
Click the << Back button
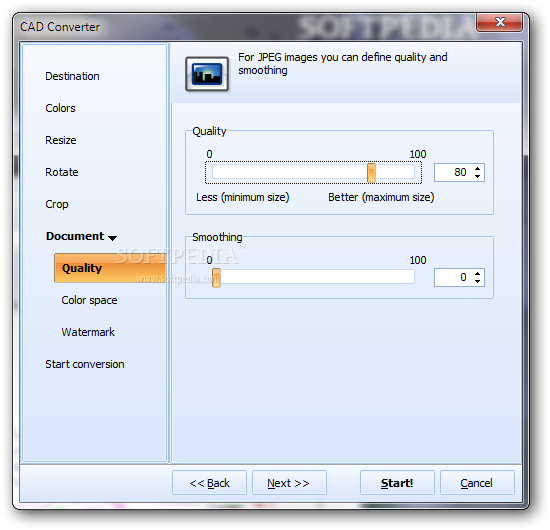click(x=209, y=483)
